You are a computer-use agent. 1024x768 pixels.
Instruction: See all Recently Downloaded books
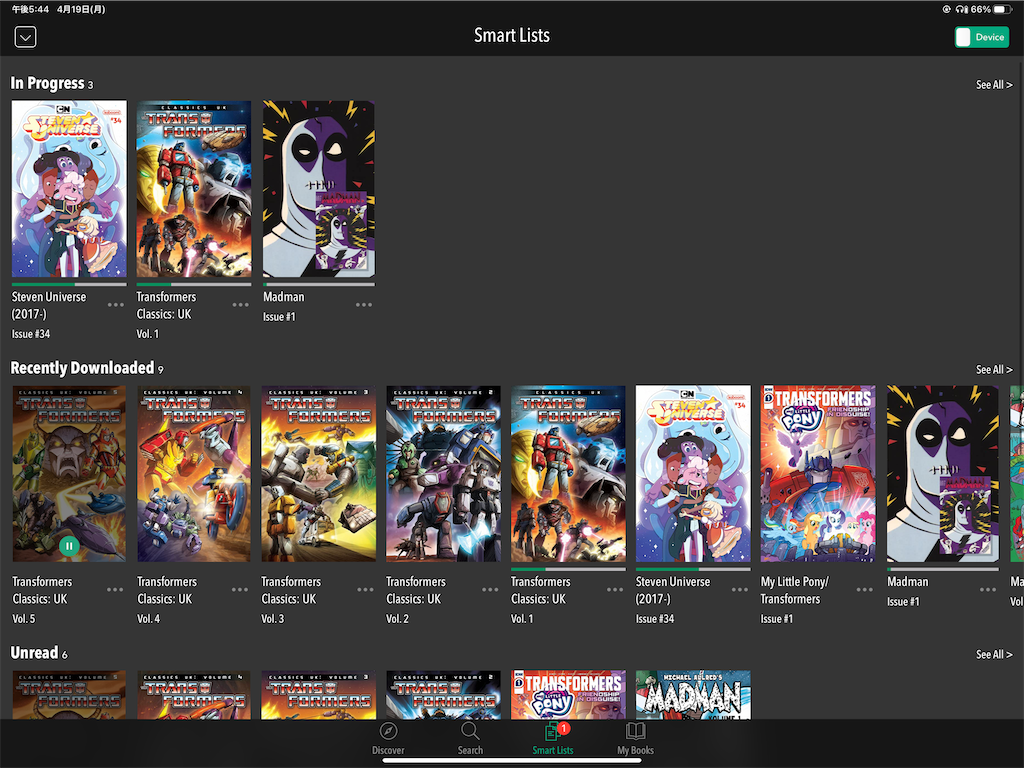pos(994,370)
